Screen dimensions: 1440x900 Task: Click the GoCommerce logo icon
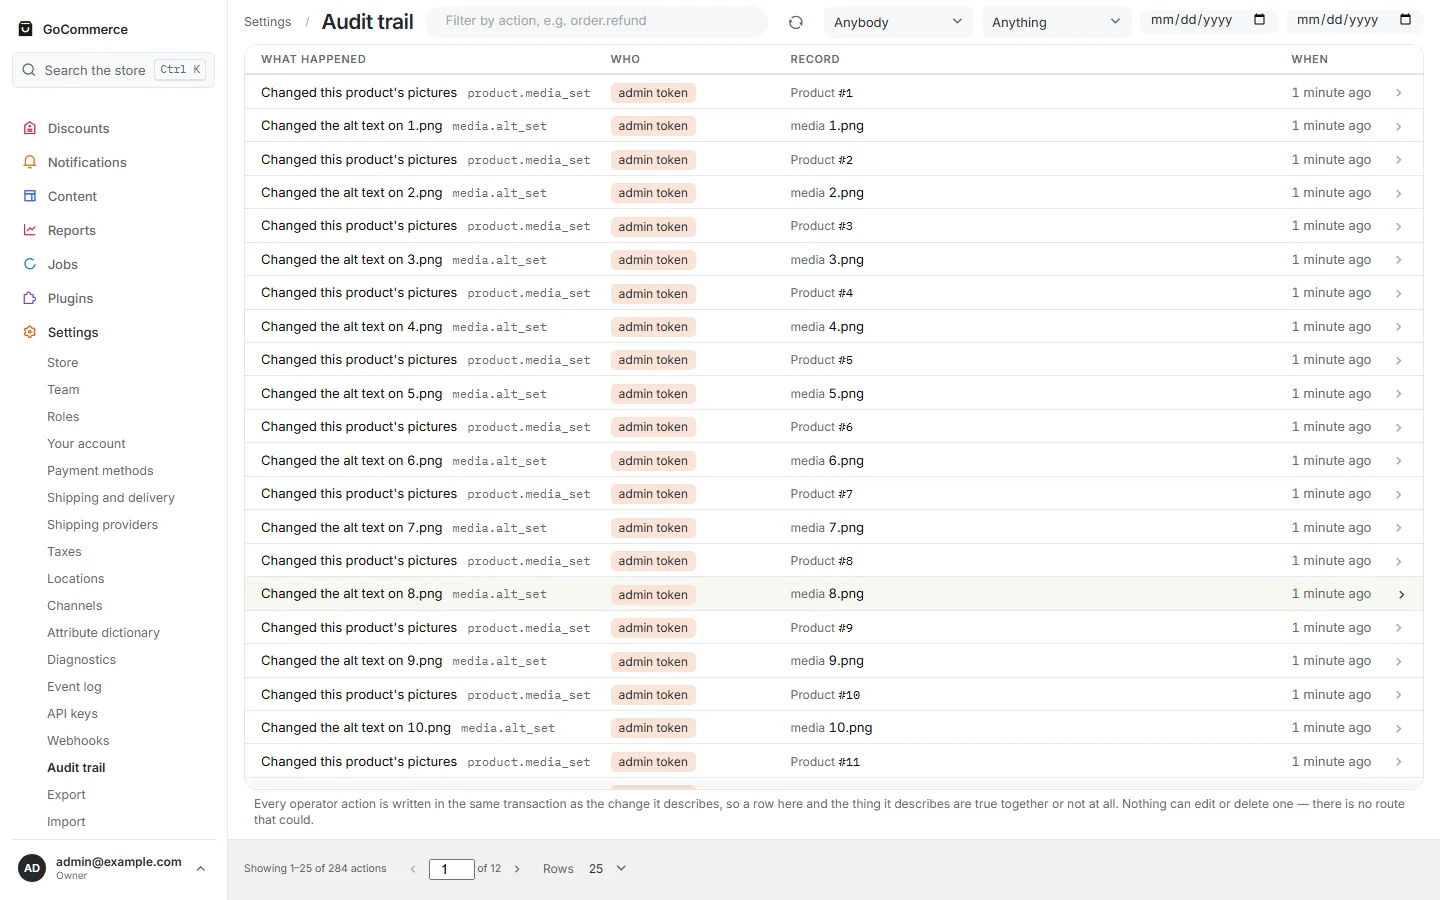click(x=26, y=29)
